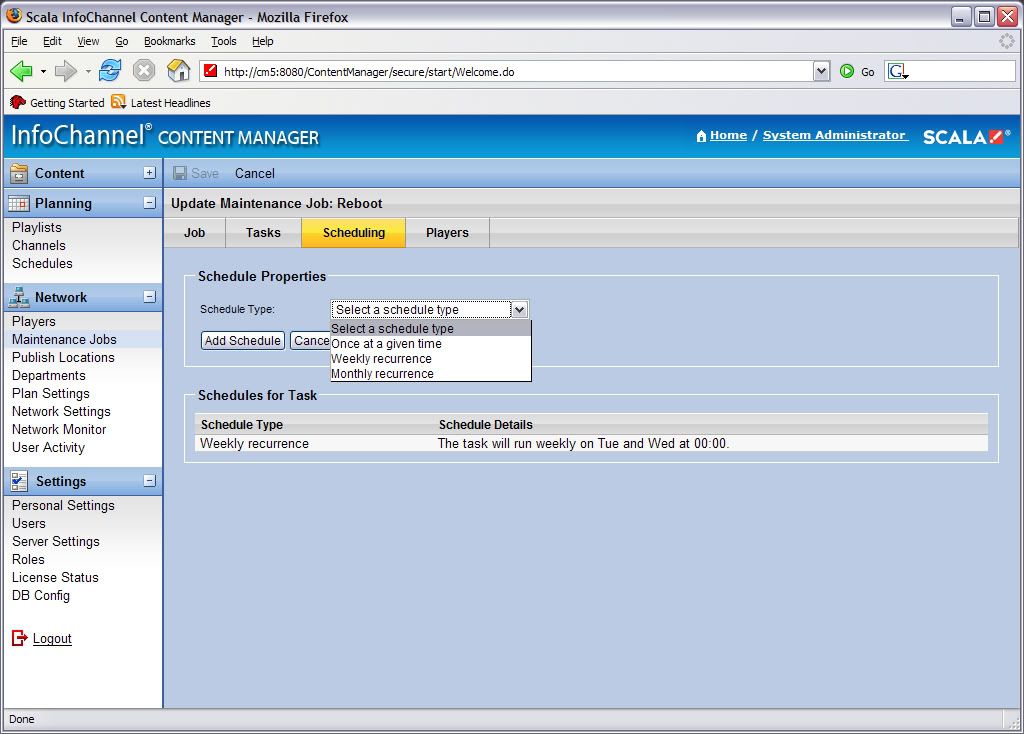The image size is (1024, 734).
Task: Switch to the Tasks tab
Action: tap(263, 232)
